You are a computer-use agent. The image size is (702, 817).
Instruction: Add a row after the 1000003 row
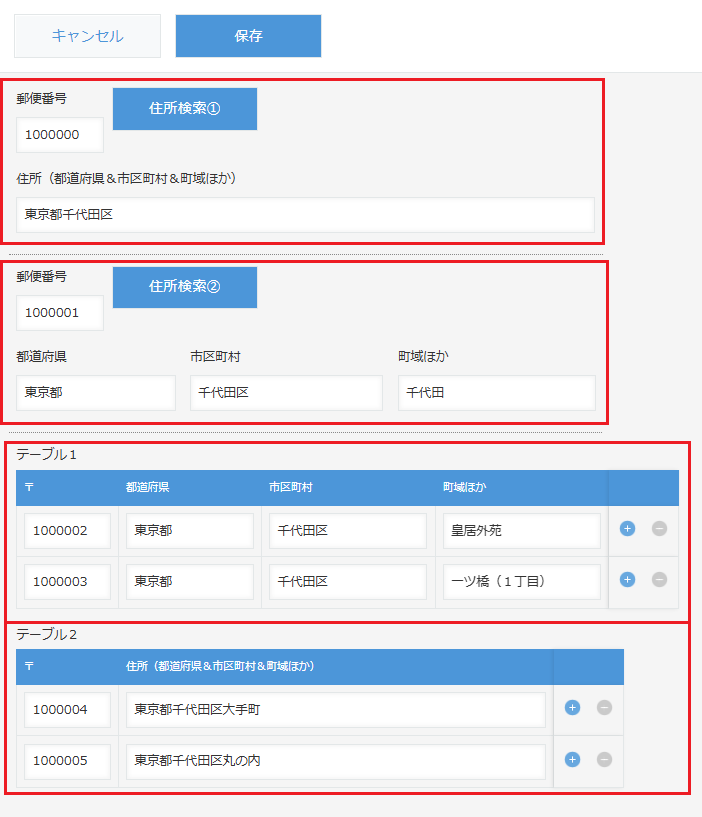627,579
